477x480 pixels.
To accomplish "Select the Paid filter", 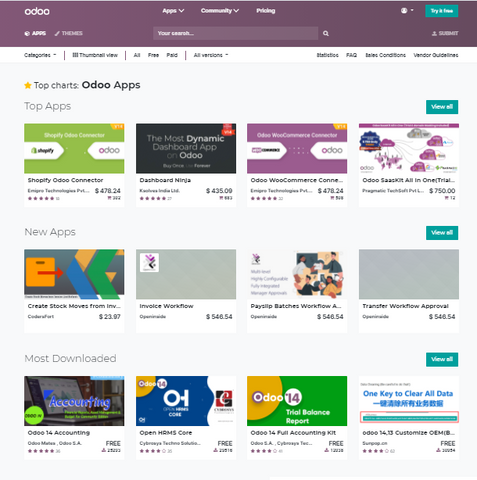I will point(172,55).
